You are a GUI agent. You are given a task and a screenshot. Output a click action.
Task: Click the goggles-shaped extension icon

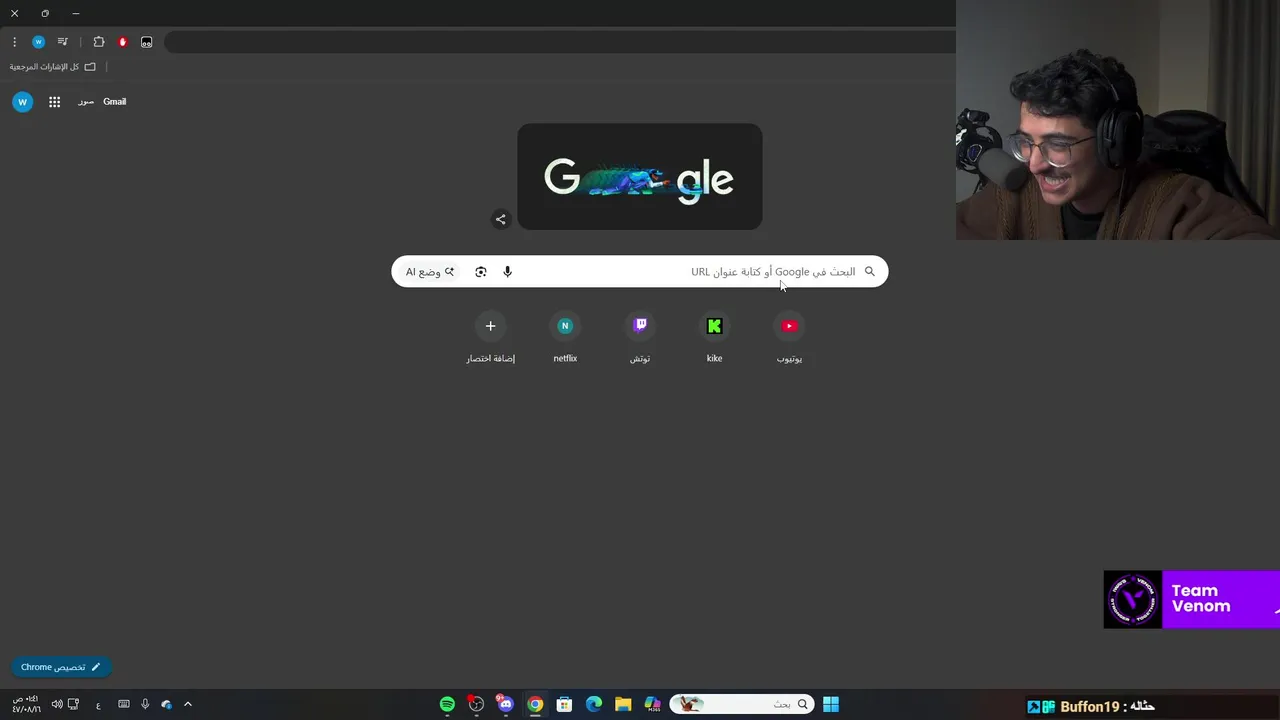click(x=147, y=42)
